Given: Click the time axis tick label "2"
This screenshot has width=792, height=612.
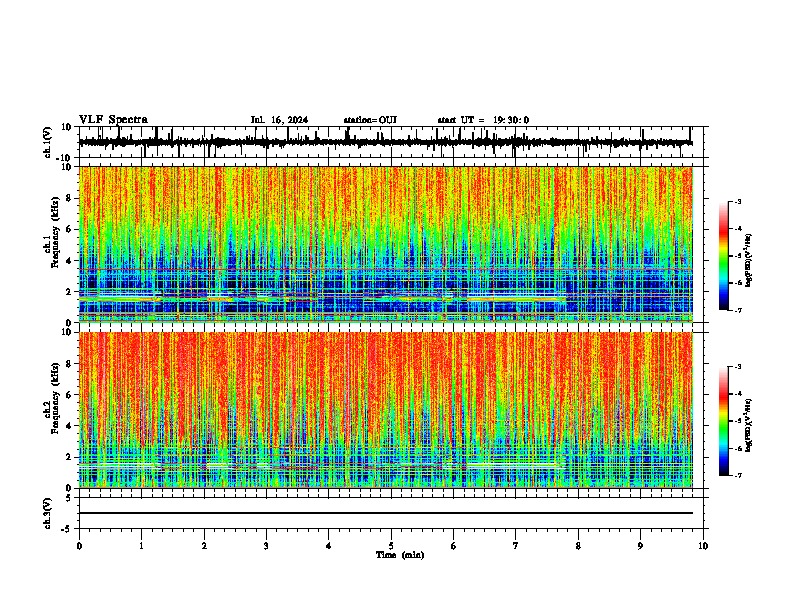Looking at the screenshot, I should click(204, 546).
